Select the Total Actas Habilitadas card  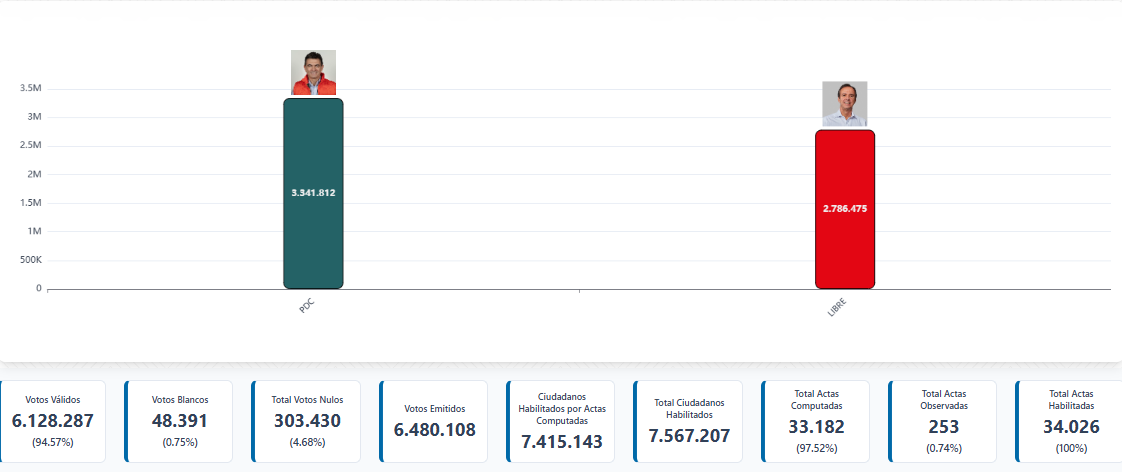[1069, 421]
